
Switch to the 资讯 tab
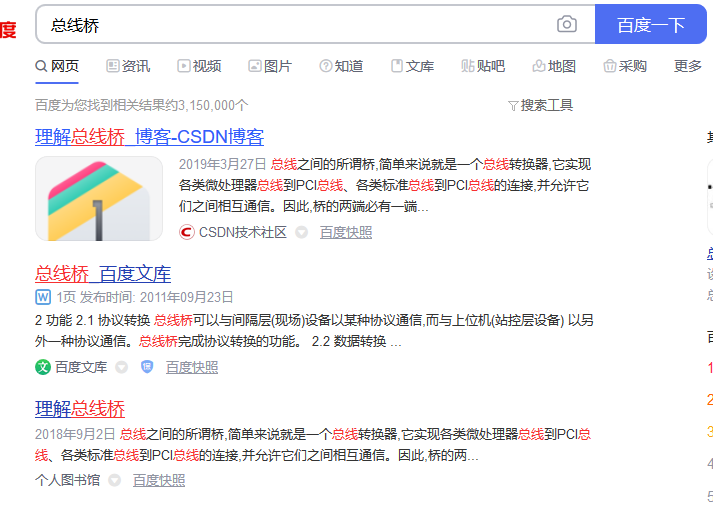point(128,66)
